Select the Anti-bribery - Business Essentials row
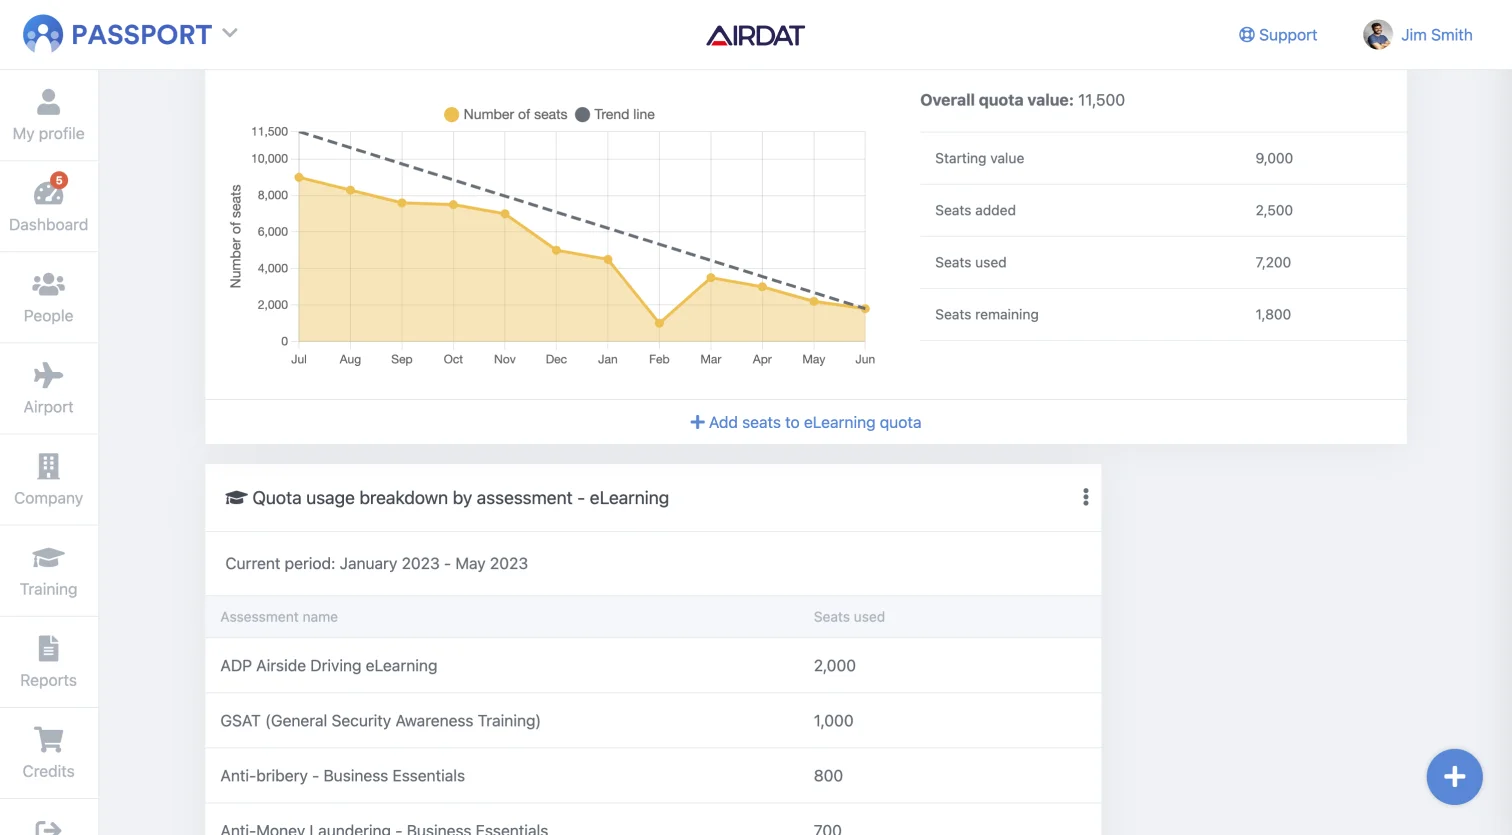The width and height of the screenshot is (1512, 835). pos(653,776)
